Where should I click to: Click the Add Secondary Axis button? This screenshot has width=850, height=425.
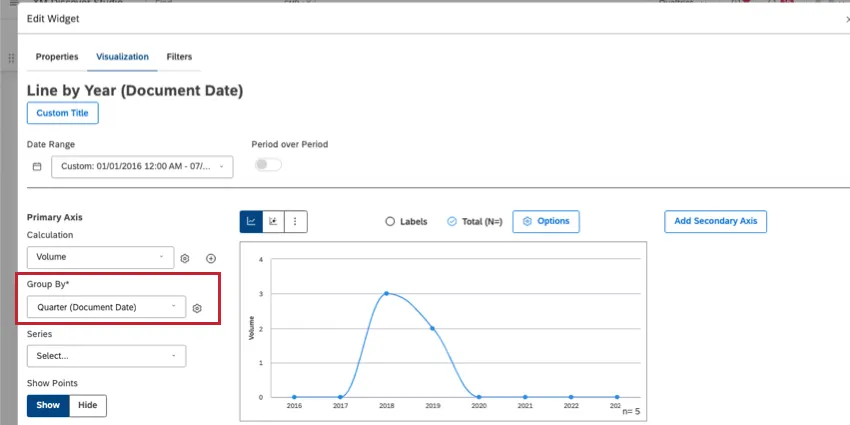[715, 221]
